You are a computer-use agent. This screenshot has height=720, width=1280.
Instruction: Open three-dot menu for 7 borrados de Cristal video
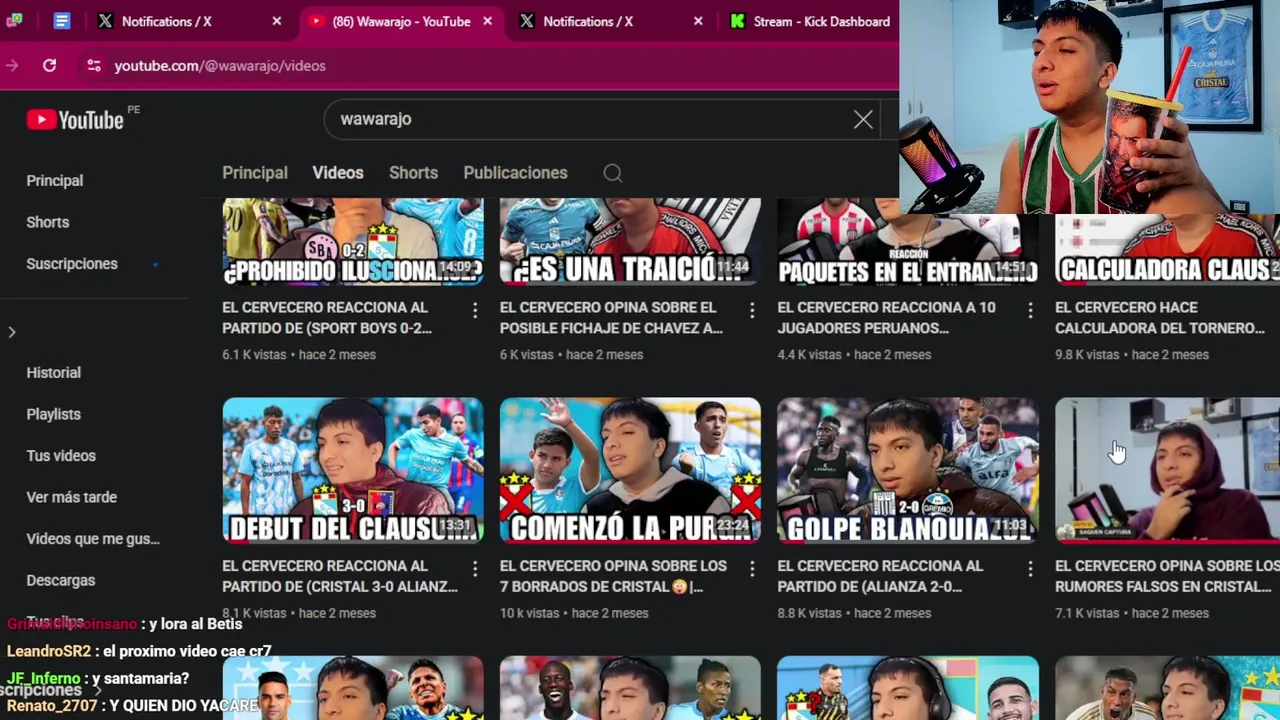[x=752, y=569]
